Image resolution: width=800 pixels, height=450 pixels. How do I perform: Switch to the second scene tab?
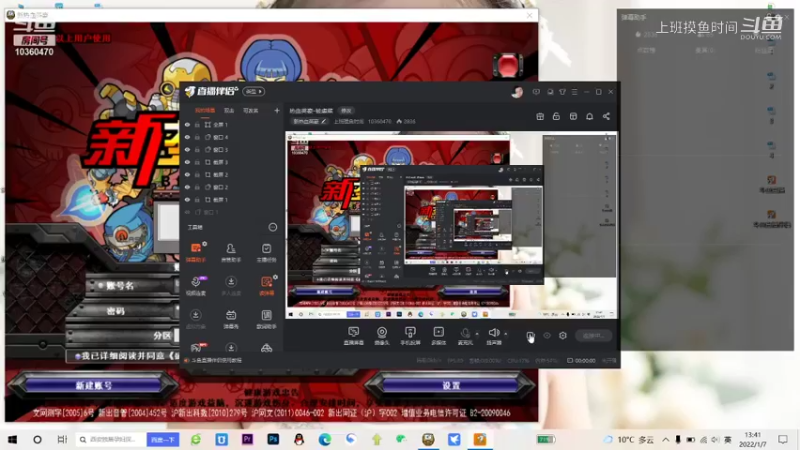pyautogui.click(x=229, y=111)
